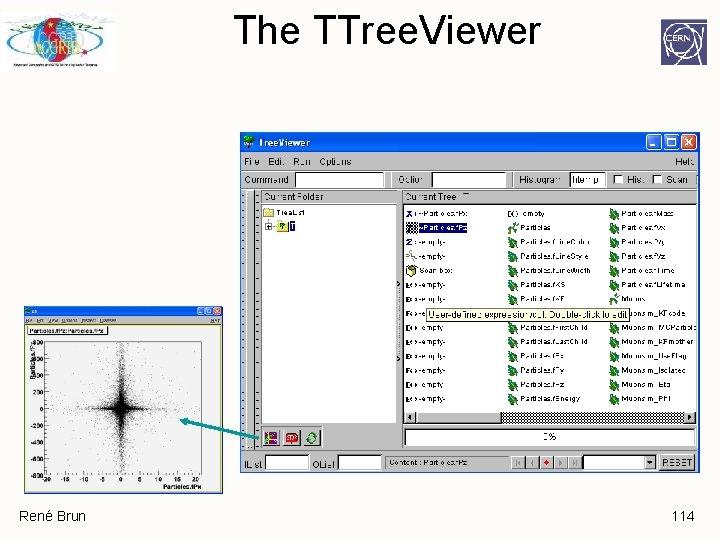This screenshot has height=540, width=720.
Task: Select the Muons.m_Phi leaf
Action: 640,399
